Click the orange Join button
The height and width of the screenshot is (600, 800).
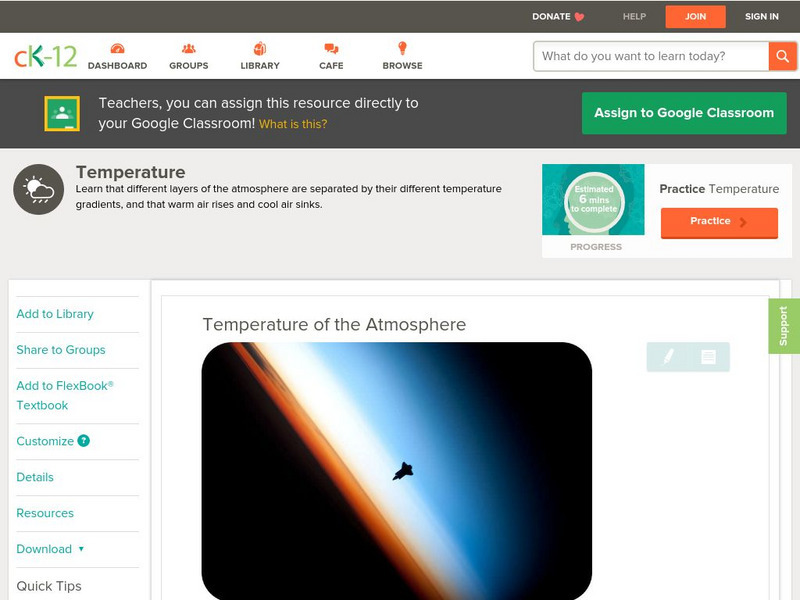pos(695,16)
